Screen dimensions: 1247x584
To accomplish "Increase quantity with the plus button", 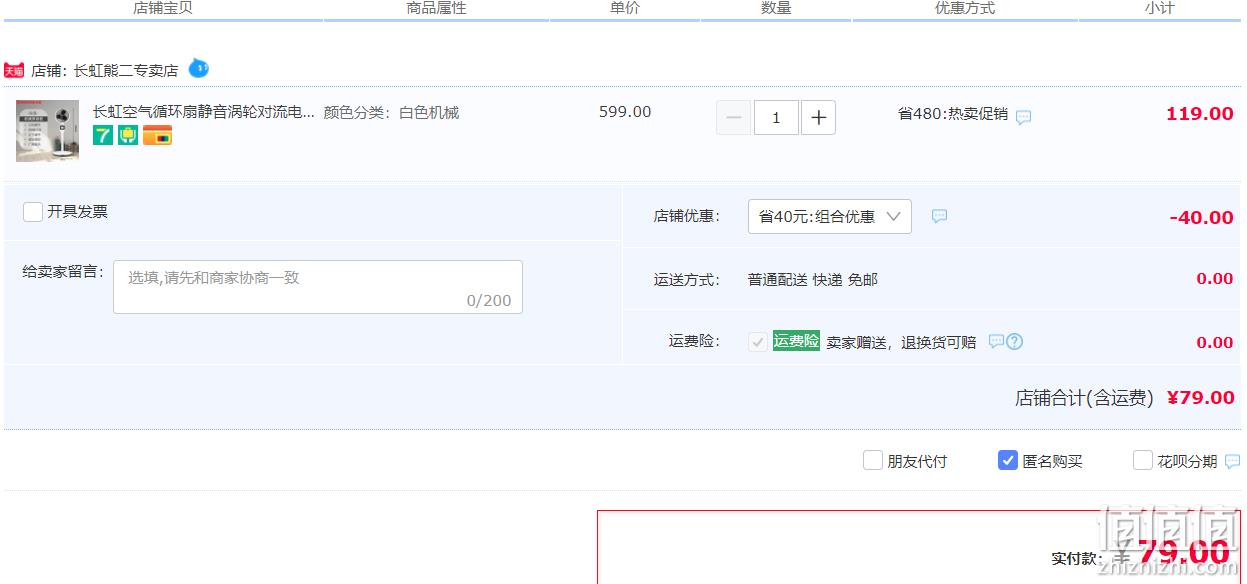I will tap(818, 118).
